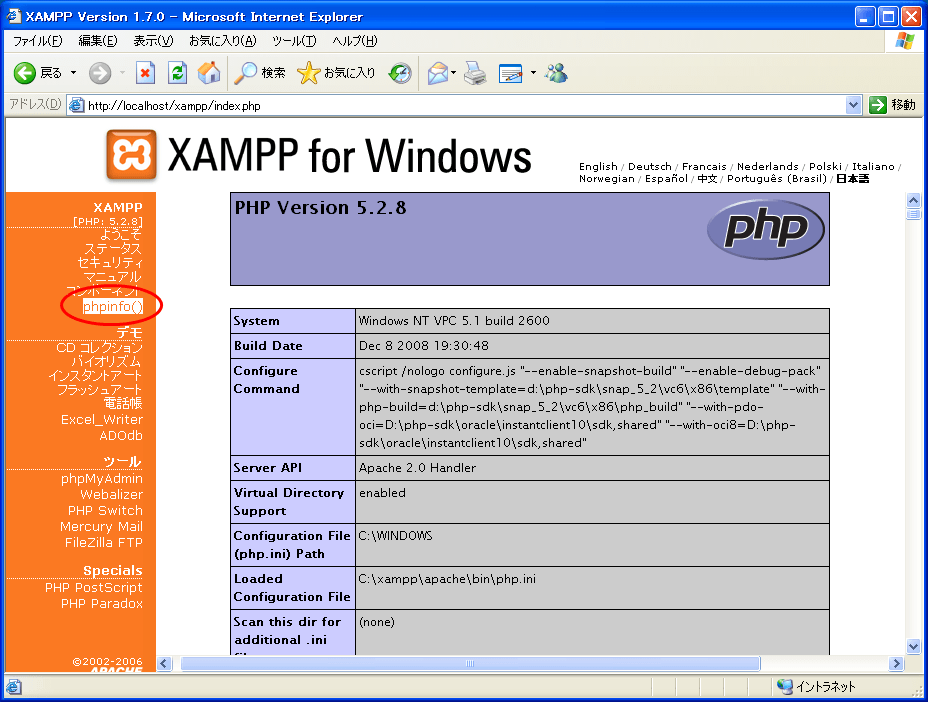Open the History toolbar icon
Viewport: 928px width, 702px height.
(x=400, y=73)
